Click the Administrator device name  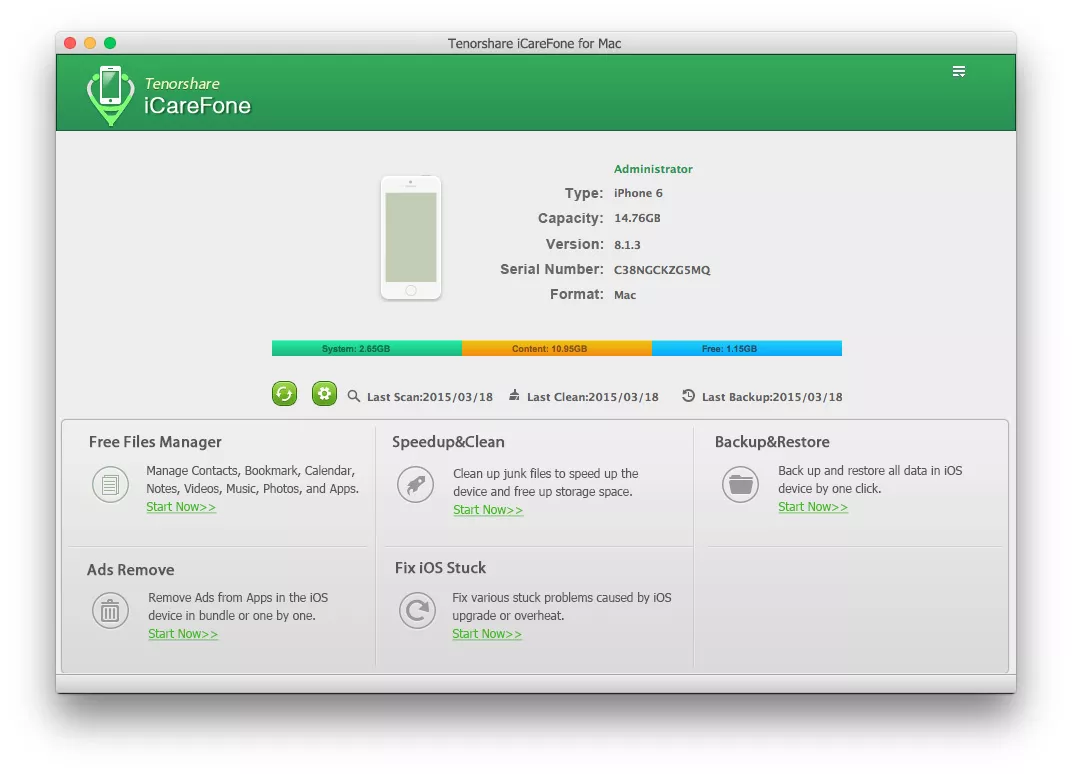tap(653, 169)
